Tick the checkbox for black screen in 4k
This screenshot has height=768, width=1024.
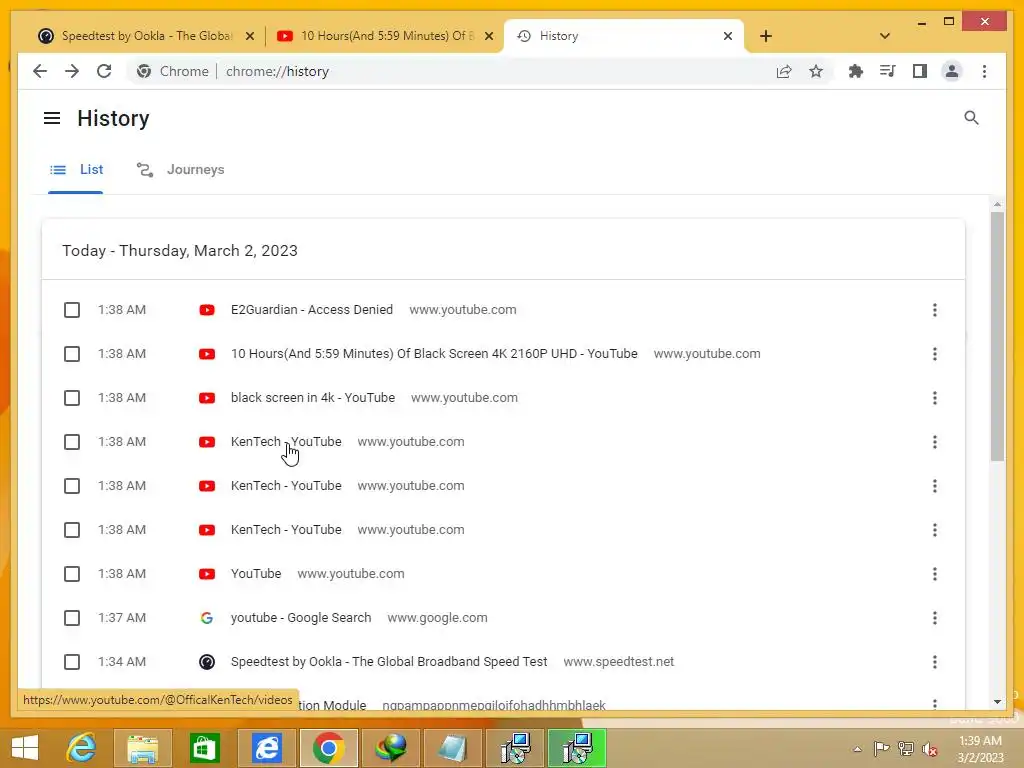tap(72, 398)
